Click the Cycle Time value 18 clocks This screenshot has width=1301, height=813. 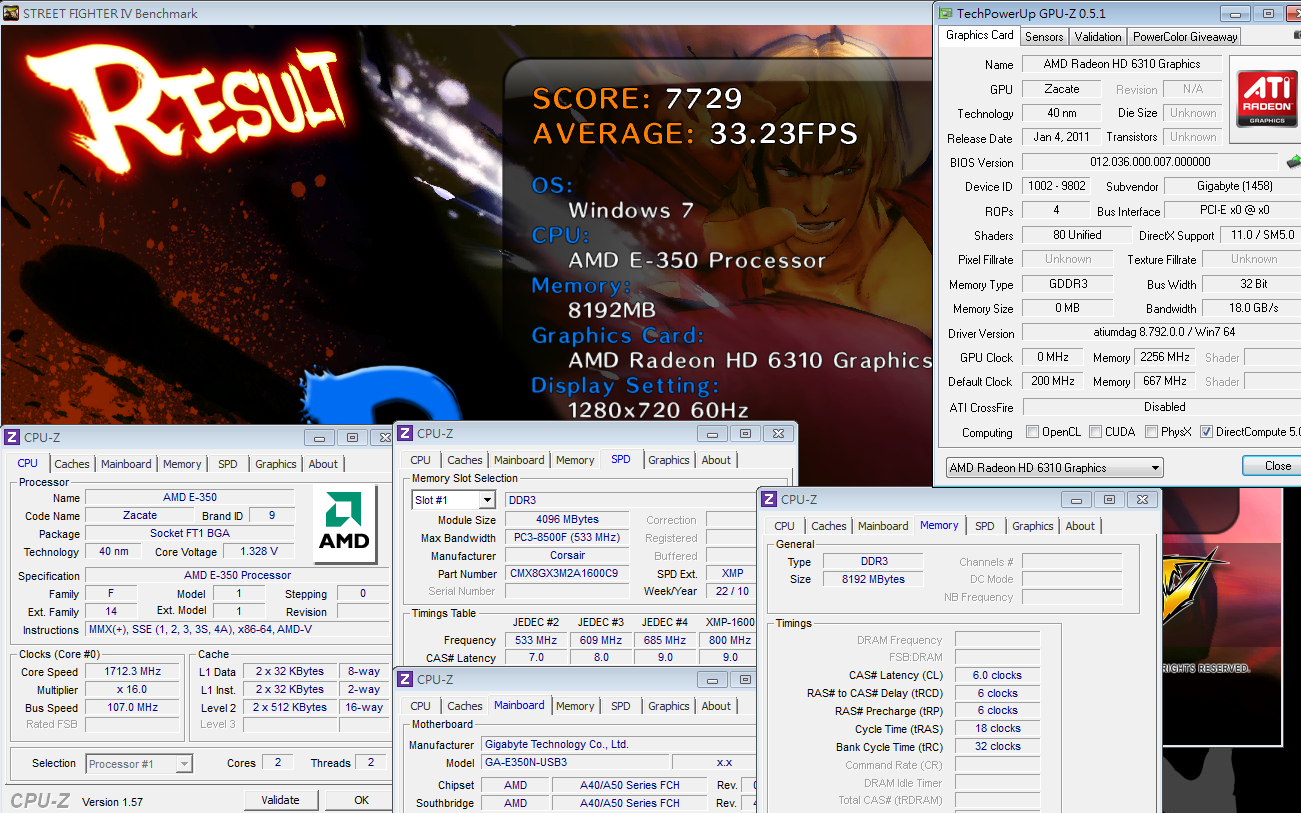point(998,728)
